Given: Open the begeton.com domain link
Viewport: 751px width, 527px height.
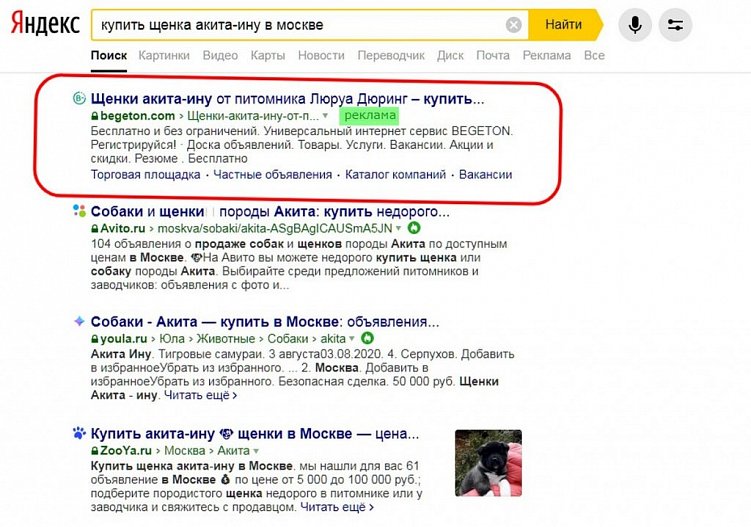Looking at the screenshot, I should point(137,116).
